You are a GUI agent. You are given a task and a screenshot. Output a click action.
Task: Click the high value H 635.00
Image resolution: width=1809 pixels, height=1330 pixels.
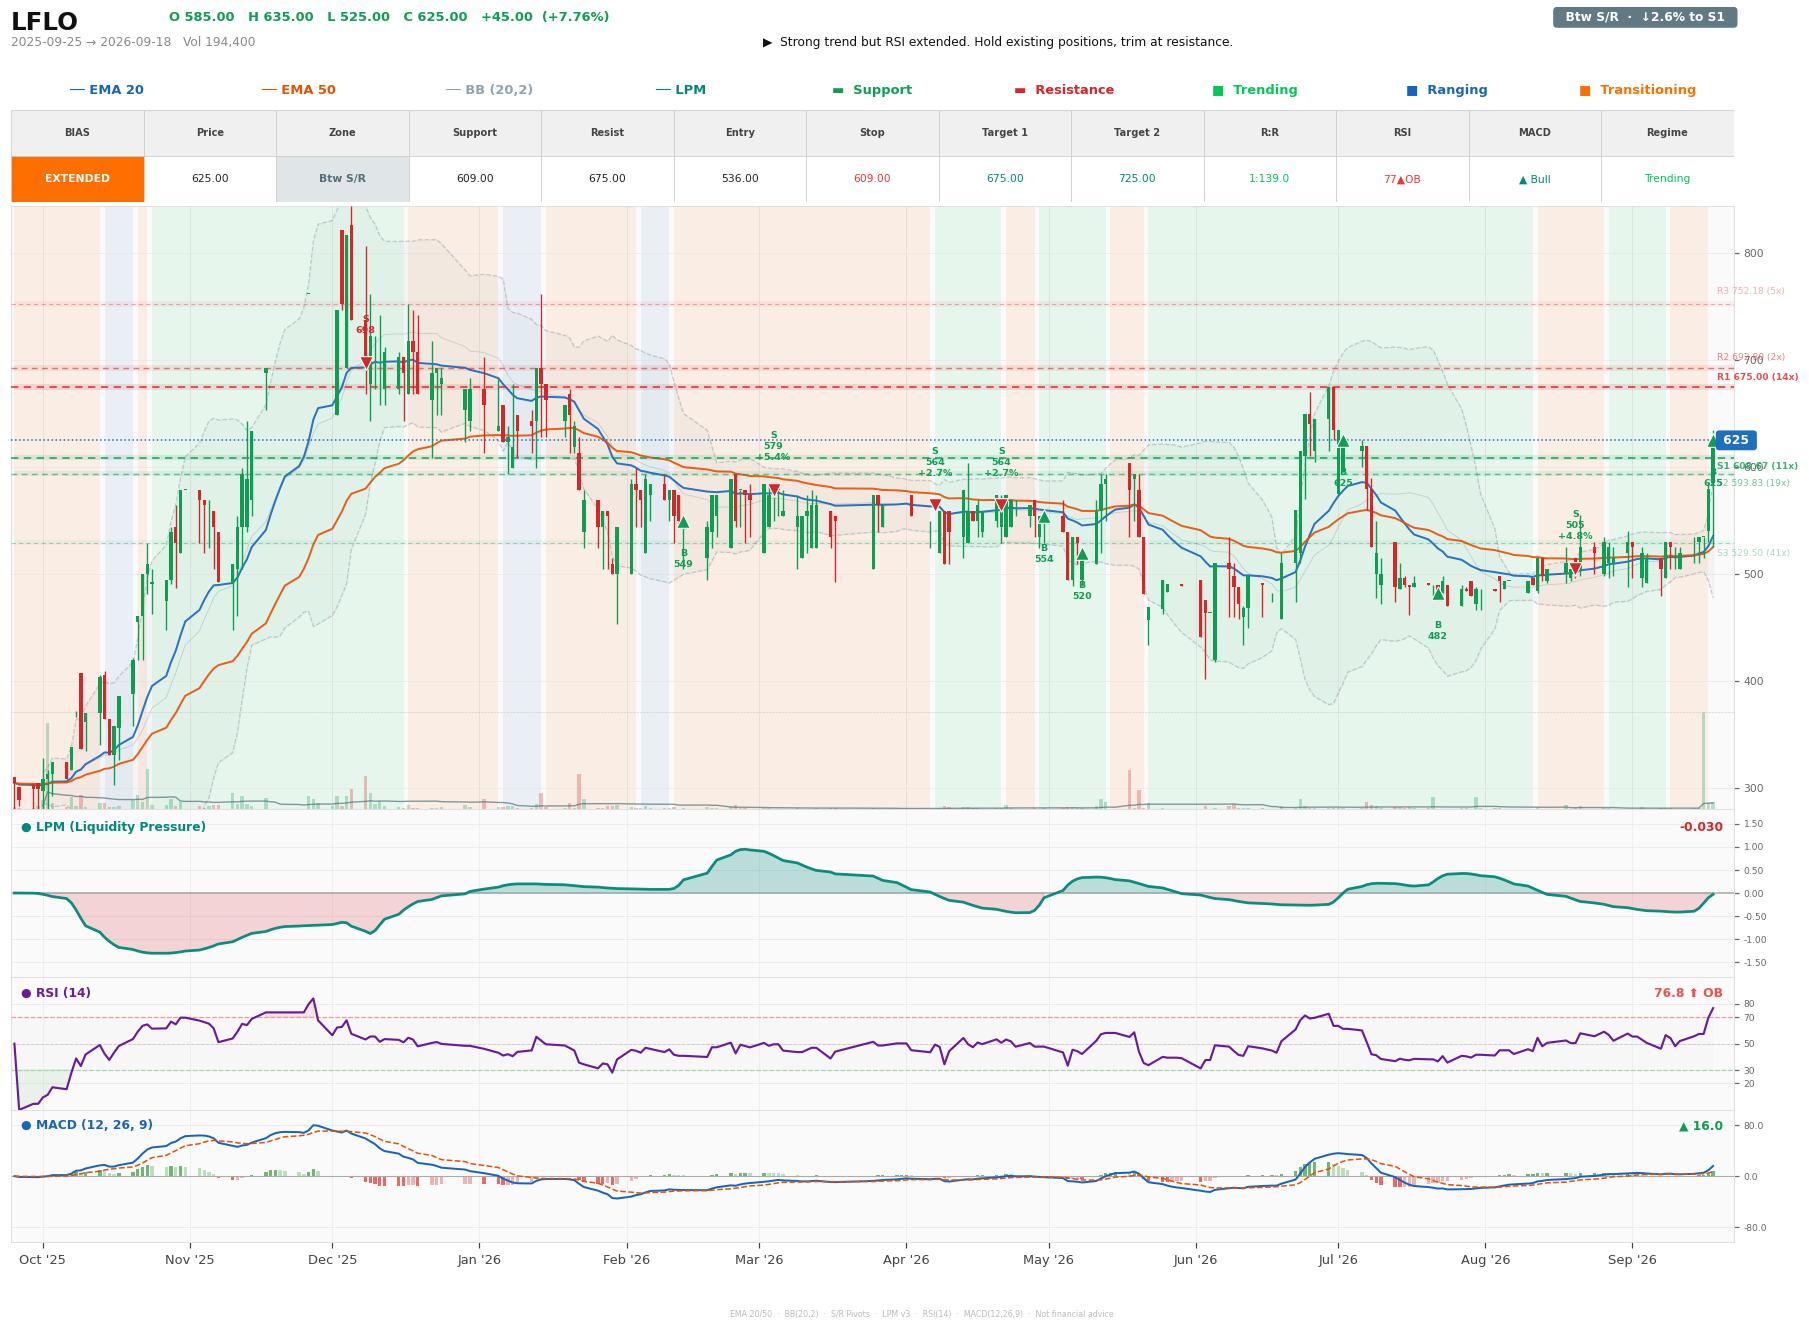[281, 17]
